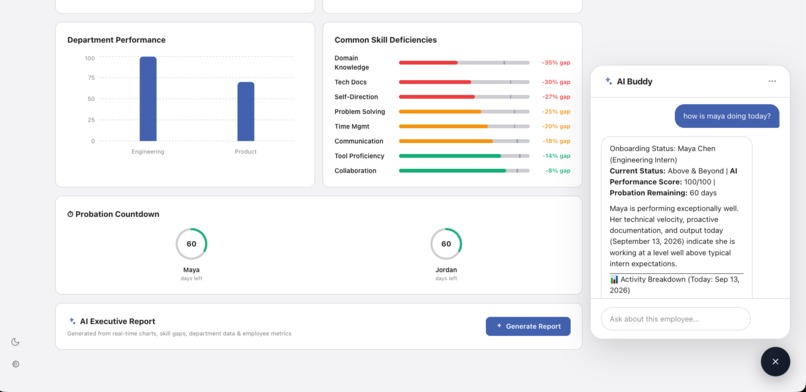Screen dimensions: 806x392
Task: Toggle dark mode moon icon
Action: (15, 342)
